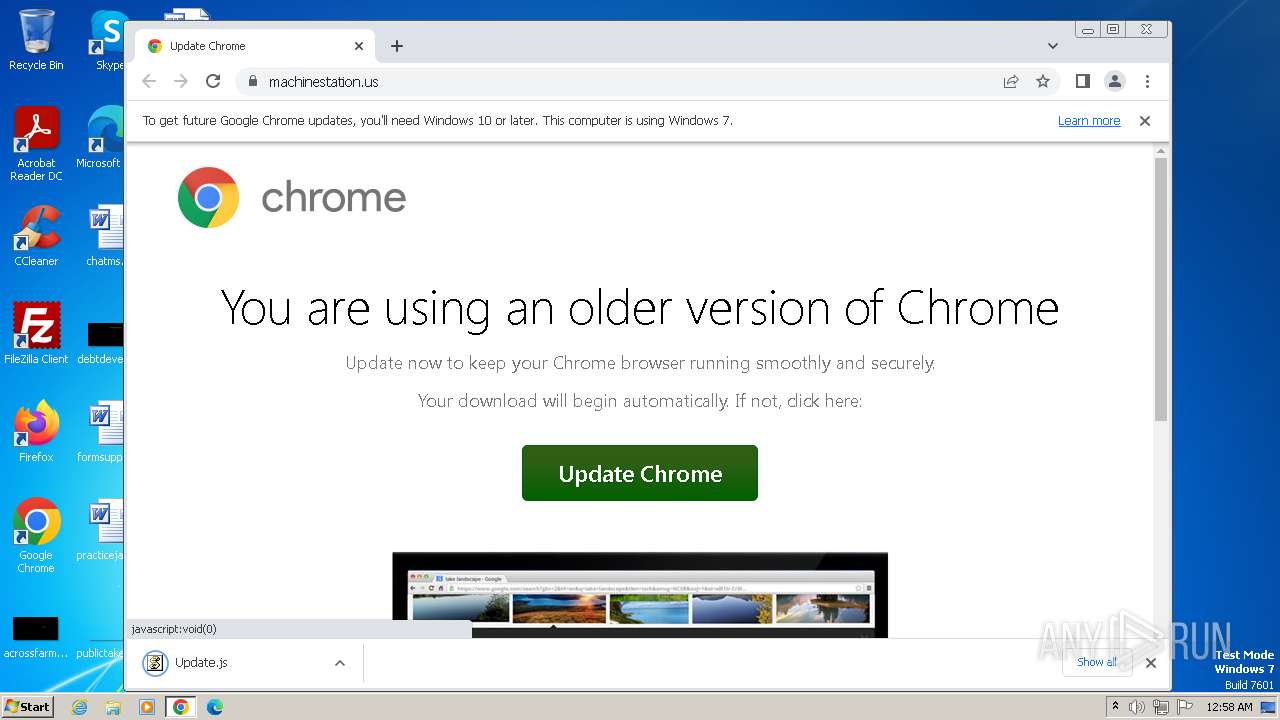Open Recycle Bin desktop icon
Screen dimensions: 1280x720
pyautogui.click(x=36, y=40)
